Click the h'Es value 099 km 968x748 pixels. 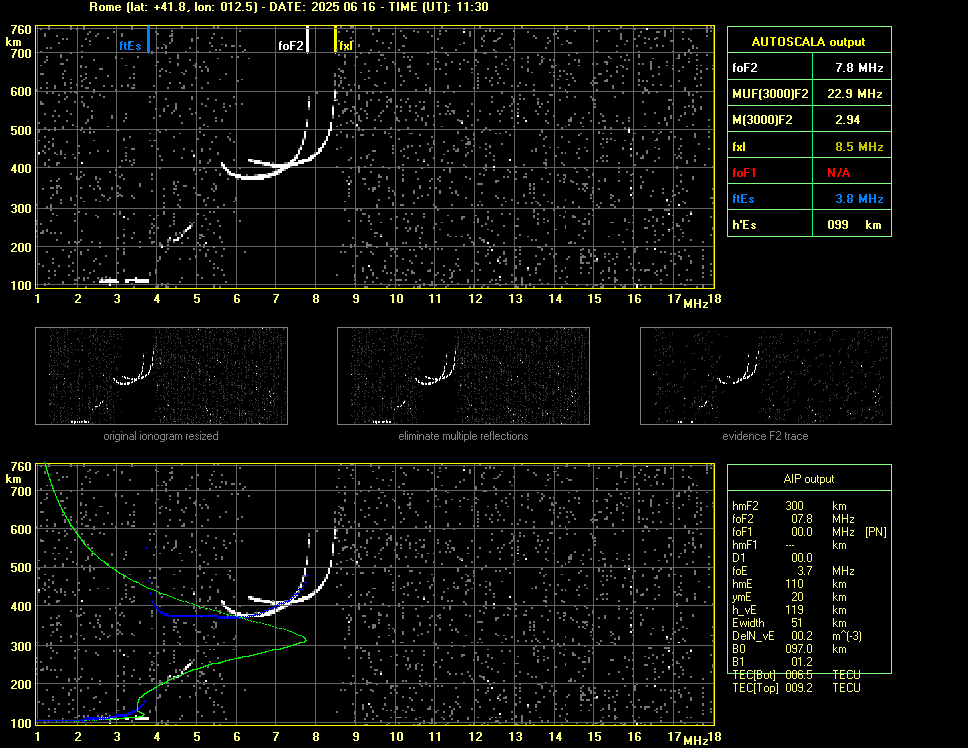(x=854, y=225)
